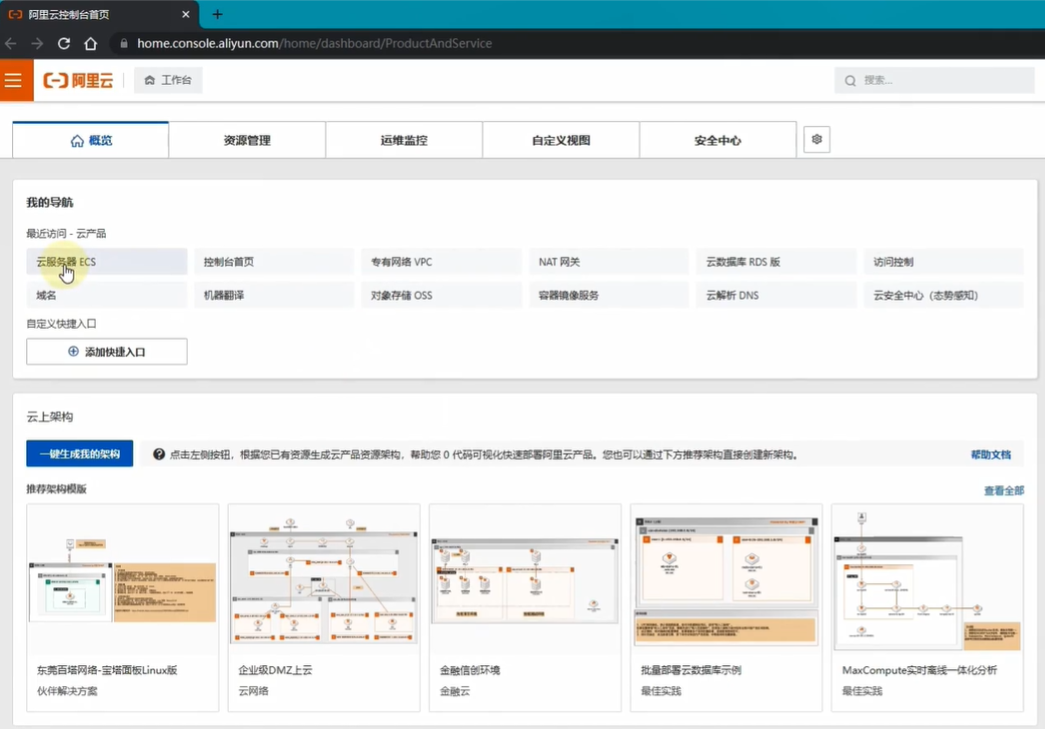The width and height of the screenshot is (1045, 729).
Task: Open 专有网络 VPC shortcut
Action: pyautogui.click(x=441, y=262)
